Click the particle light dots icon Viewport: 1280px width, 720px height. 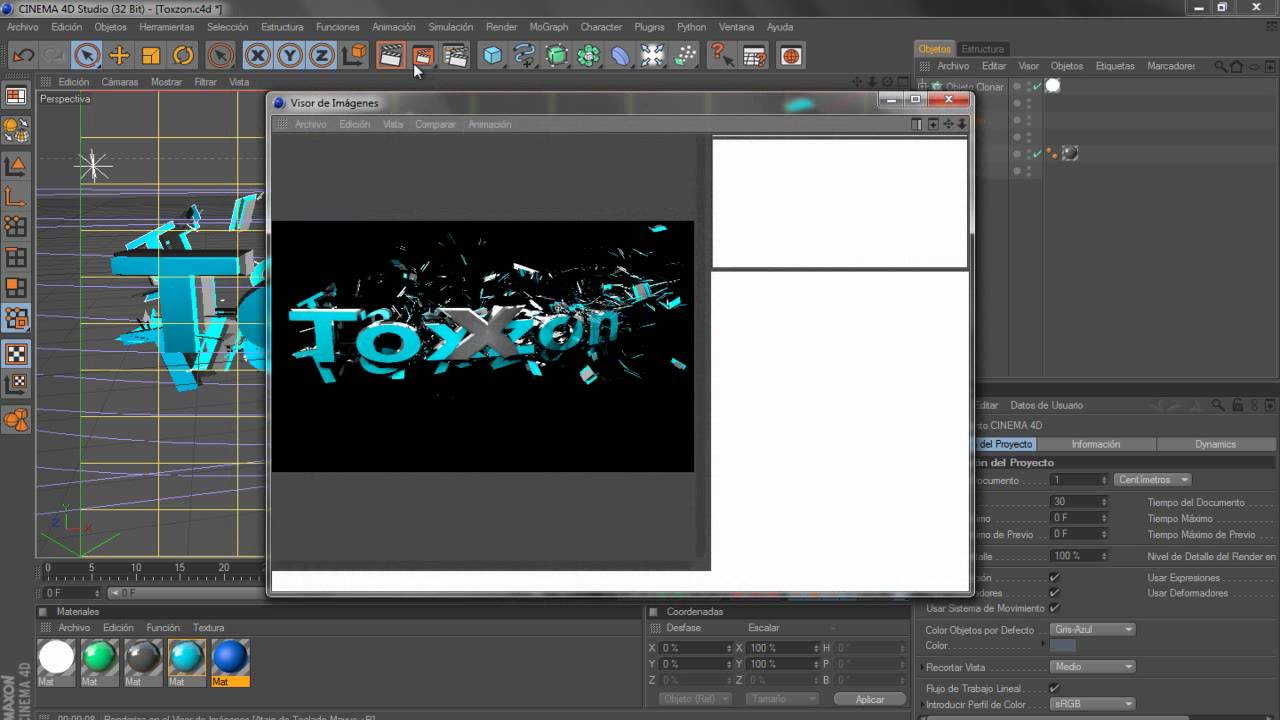[x=686, y=56]
